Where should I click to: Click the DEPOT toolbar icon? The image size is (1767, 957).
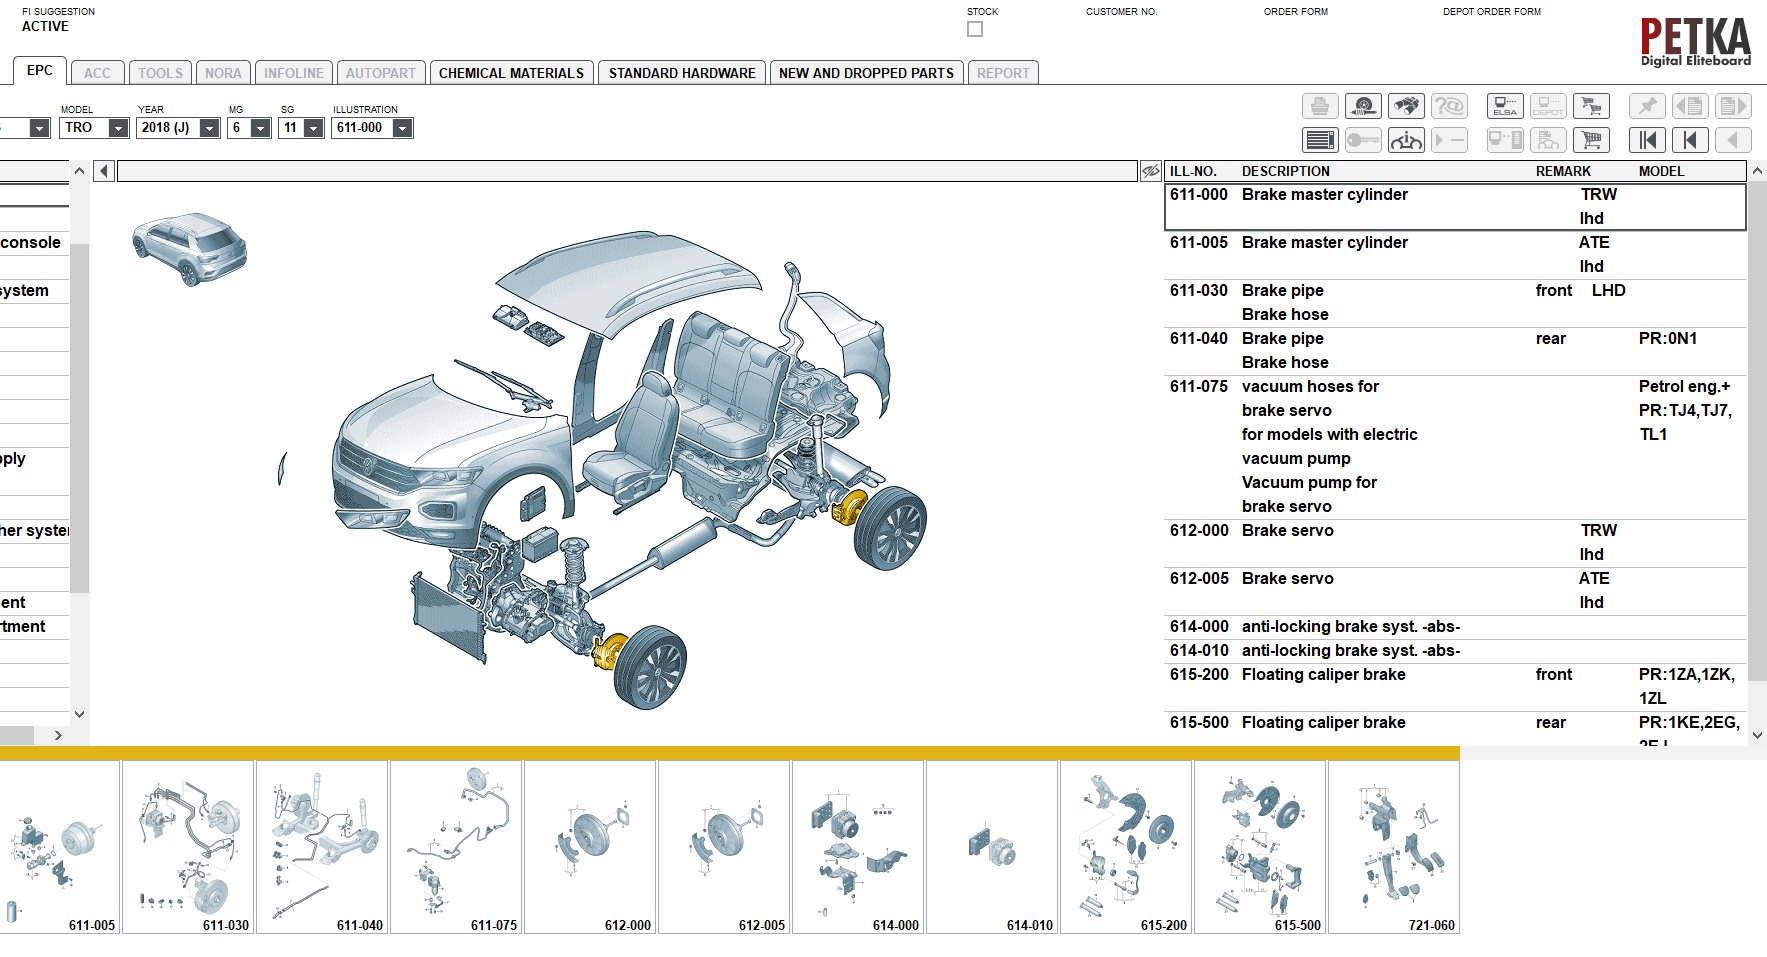tap(1548, 106)
